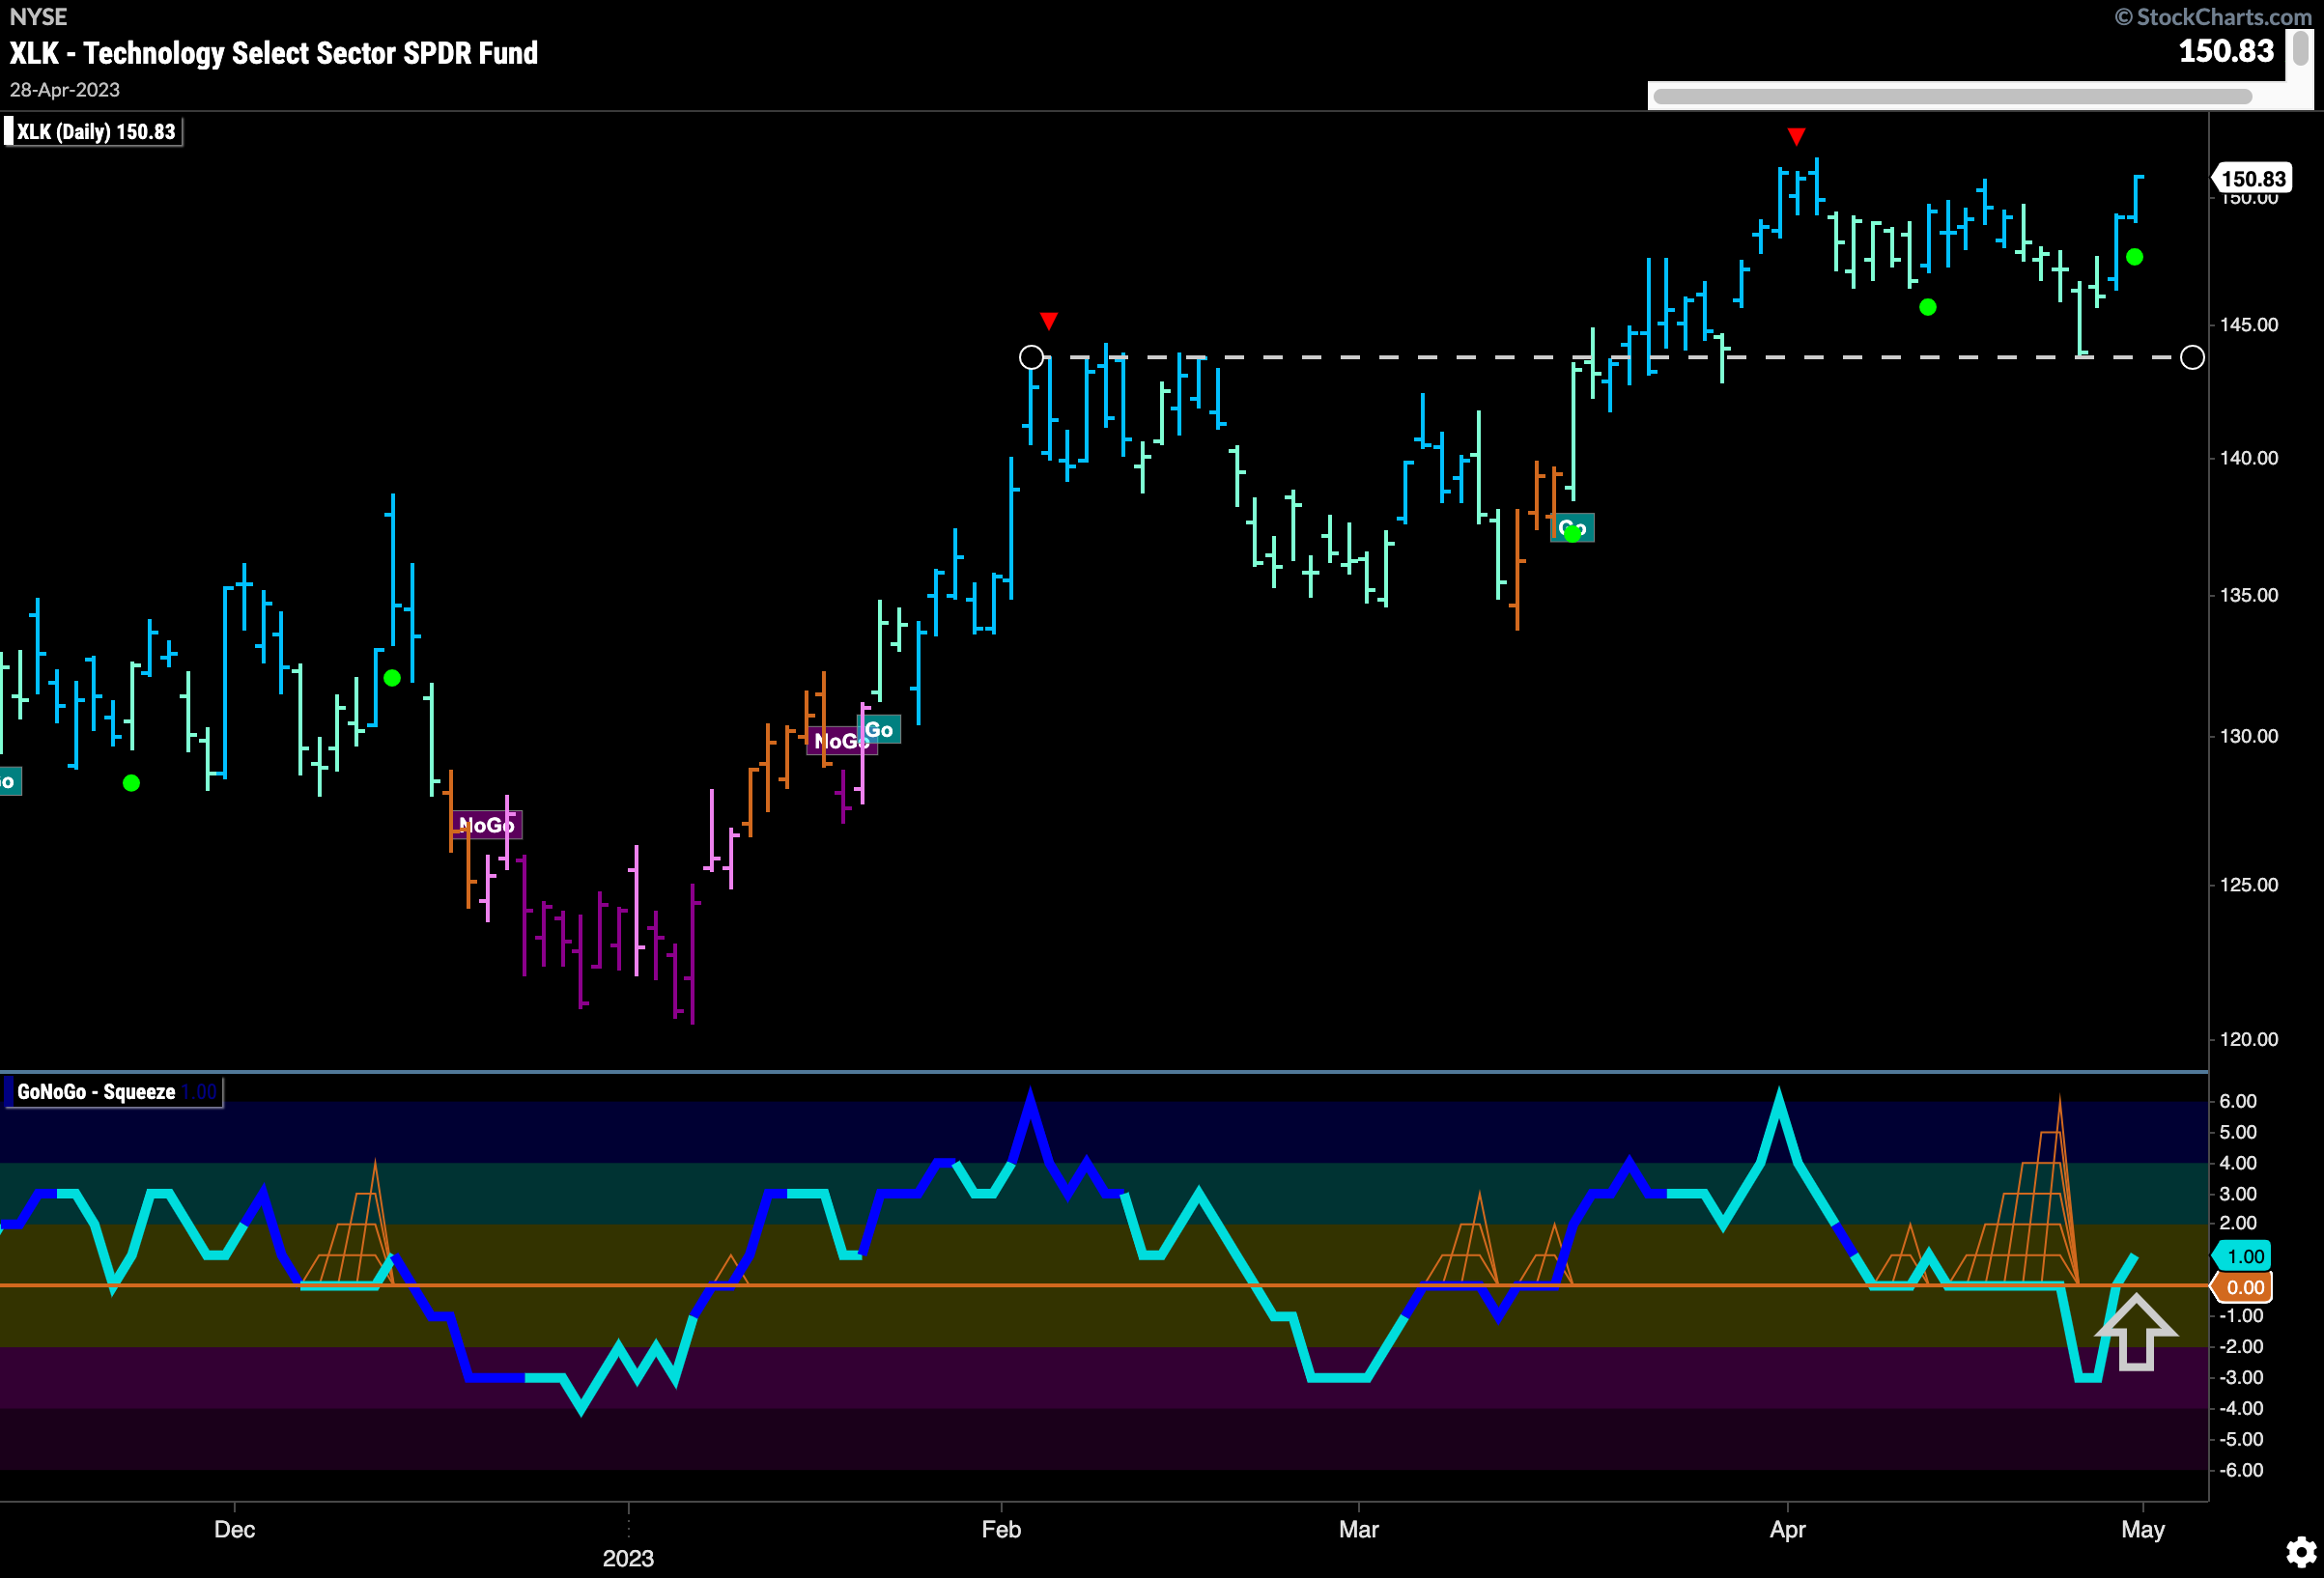The image size is (2324, 1578).
Task: Click the vertical scrollbar beside the price
Action: click(2300, 47)
